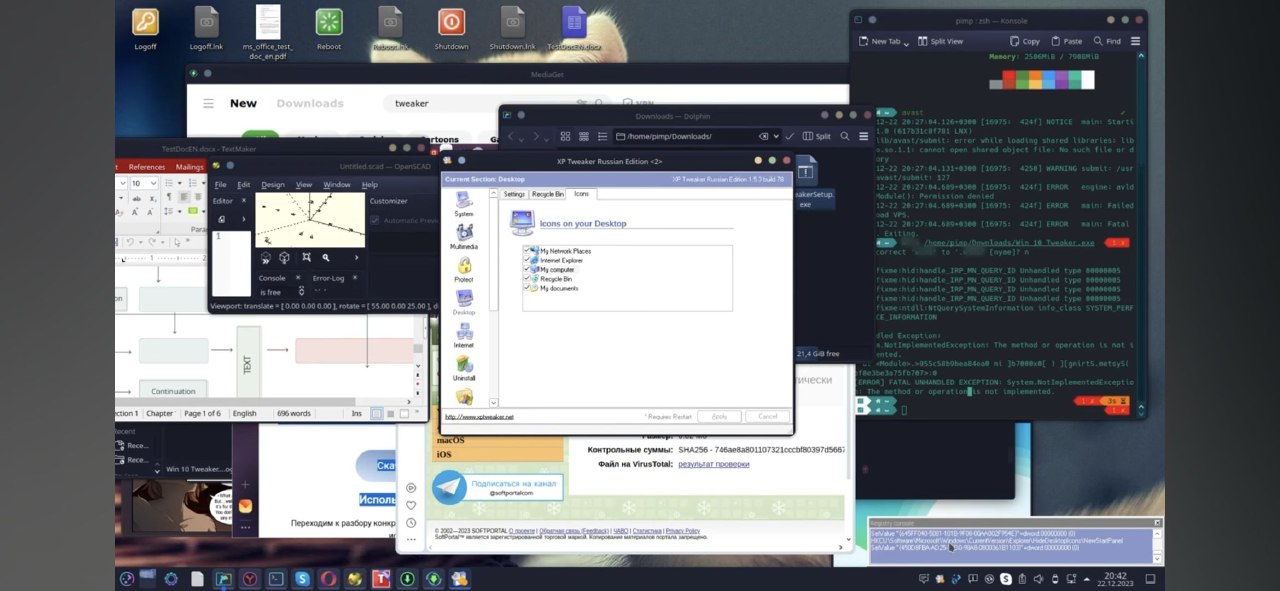Open the font size dropdown in TextMaker
The width and height of the screenshot is (1280, 591).
tap(152, 183)
